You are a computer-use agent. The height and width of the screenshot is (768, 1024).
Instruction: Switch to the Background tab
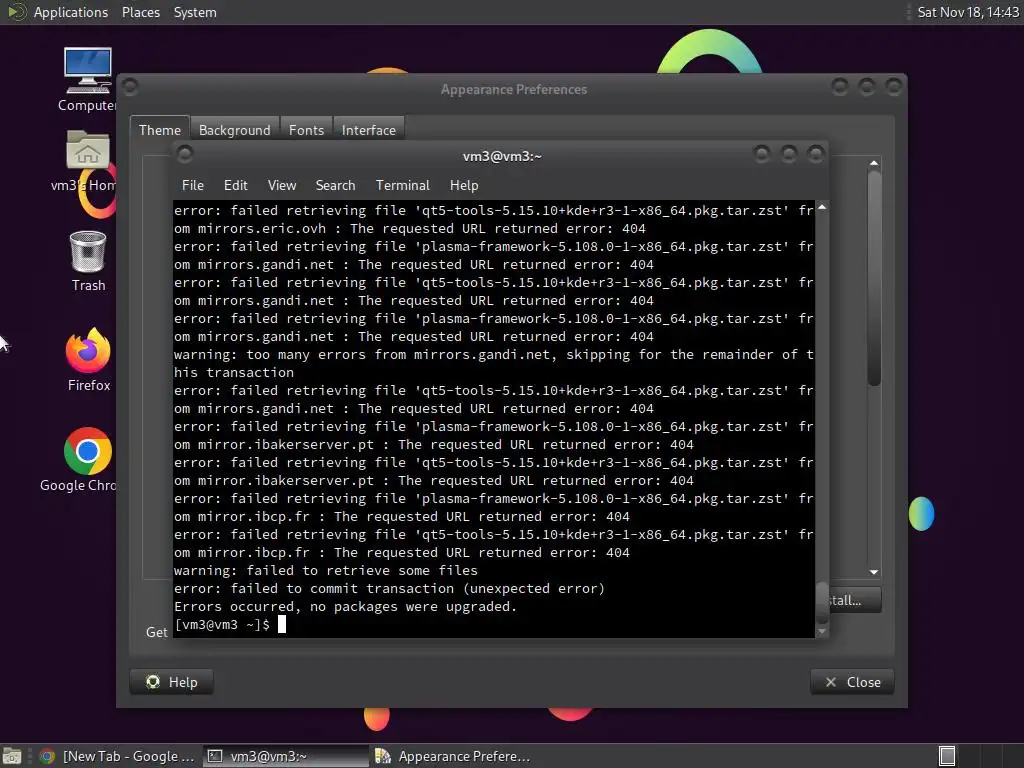click(234, 130)
